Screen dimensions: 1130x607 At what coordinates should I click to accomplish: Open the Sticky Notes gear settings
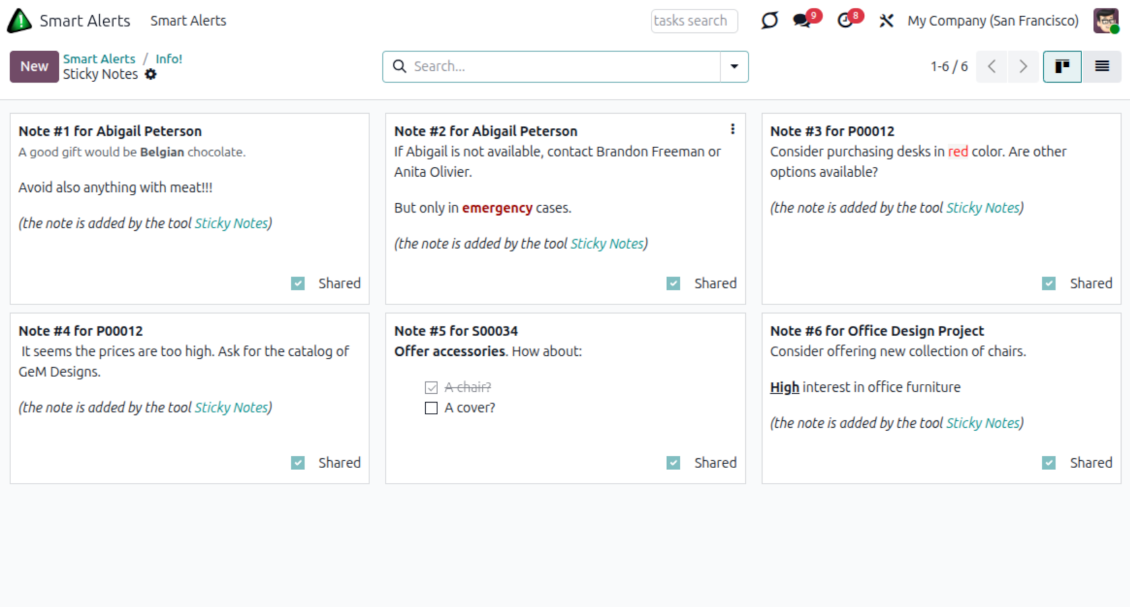click(x=151, y=74)
